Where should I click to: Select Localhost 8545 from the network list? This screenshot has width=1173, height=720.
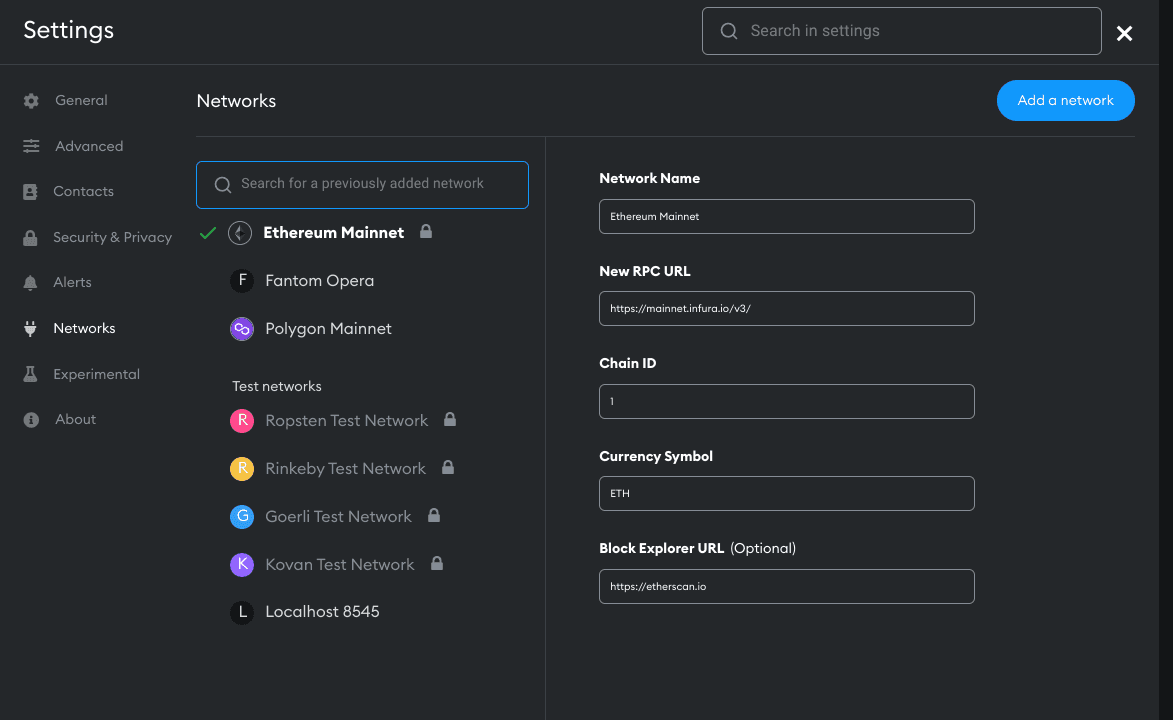[322, 612]
